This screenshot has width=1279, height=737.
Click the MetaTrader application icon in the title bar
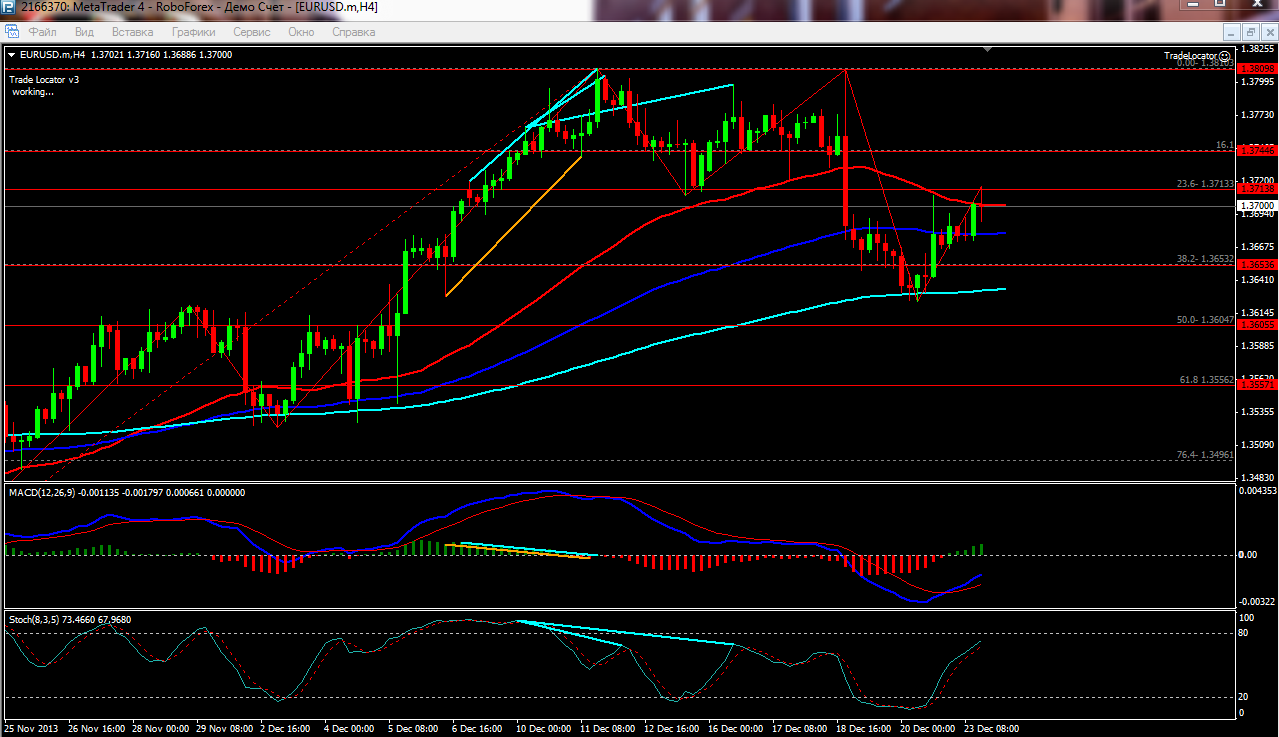pos(9,7)
